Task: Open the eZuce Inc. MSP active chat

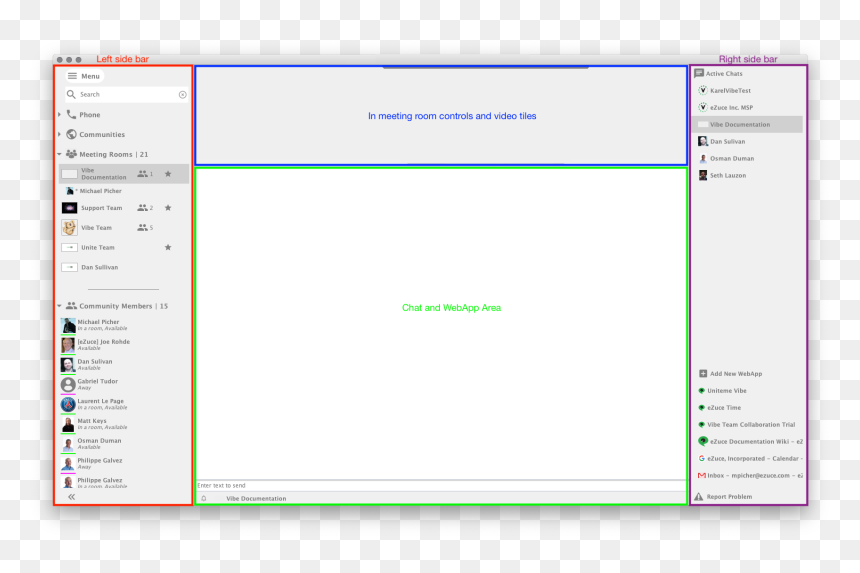Action: tap(731, 107)
